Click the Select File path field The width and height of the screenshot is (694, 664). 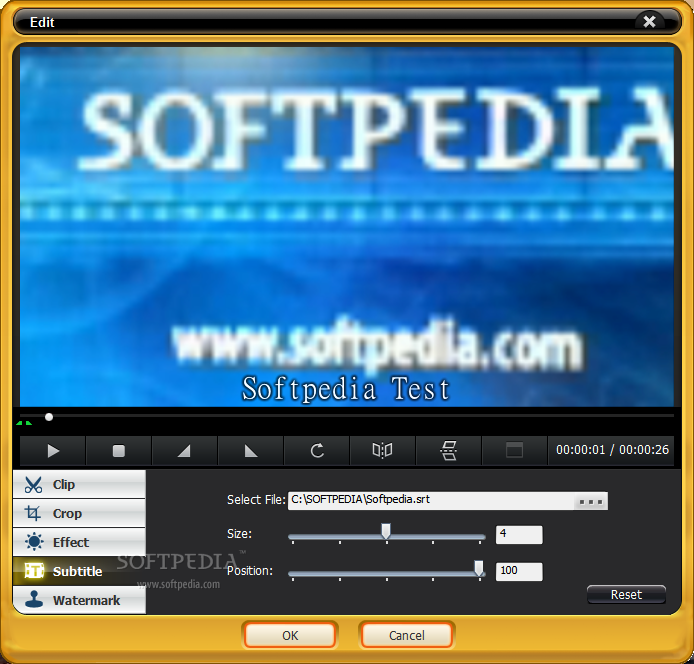coord(431,501)
